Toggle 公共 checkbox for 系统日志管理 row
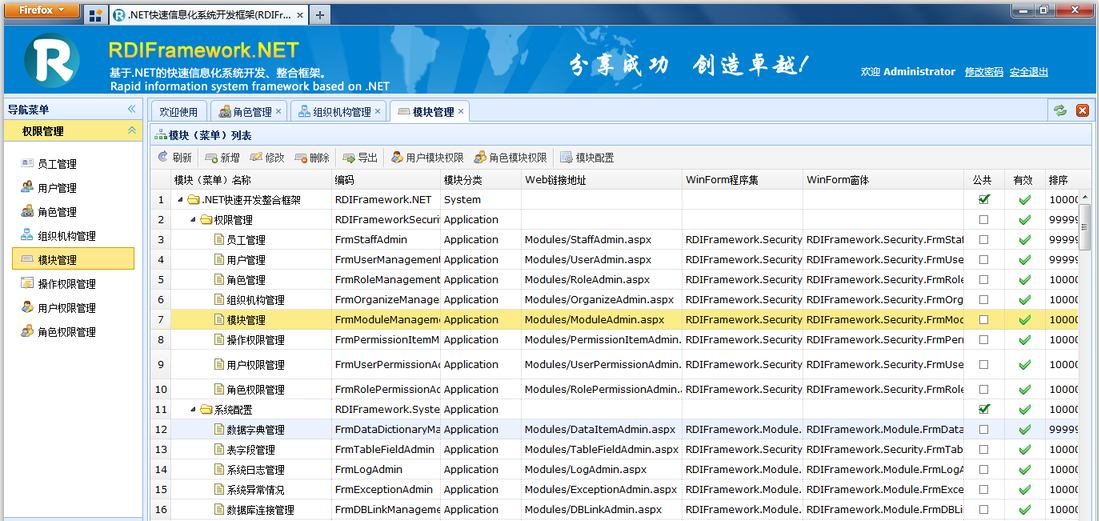This screenshot has height=521, width=1099. click(984, 469)
